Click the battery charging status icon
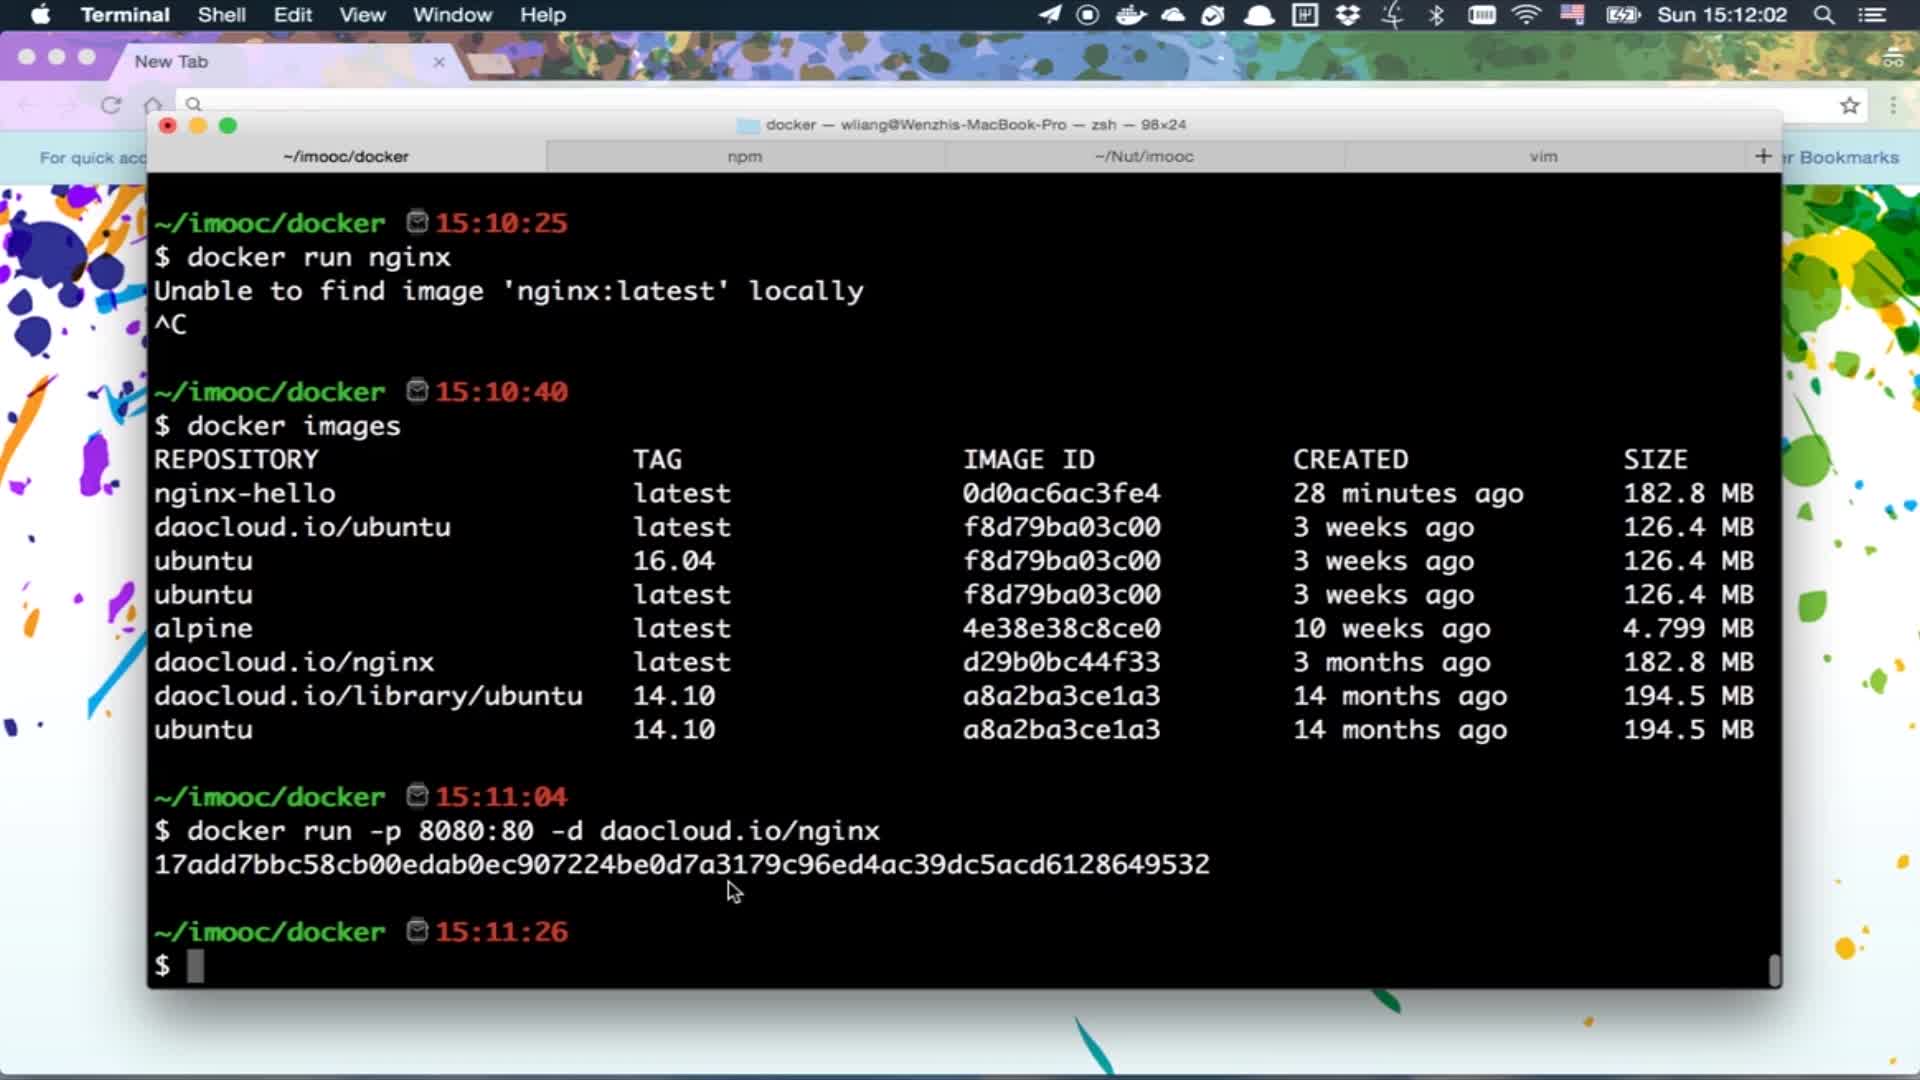Image resolution: width=1920 pixels, height=1080 pixels. (x=1622, y=15)
